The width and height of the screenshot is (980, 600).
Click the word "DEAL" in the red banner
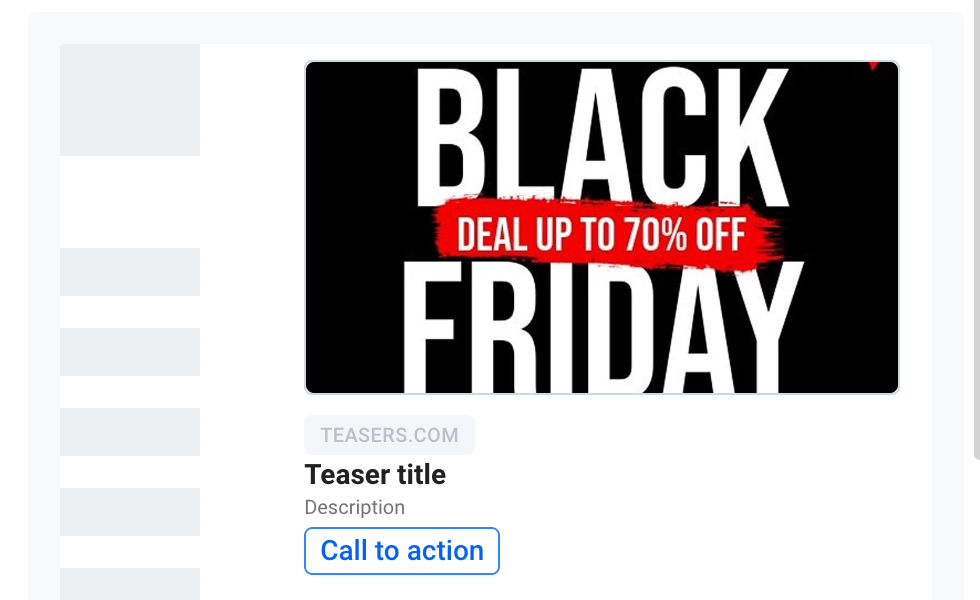tap(491, 236)
